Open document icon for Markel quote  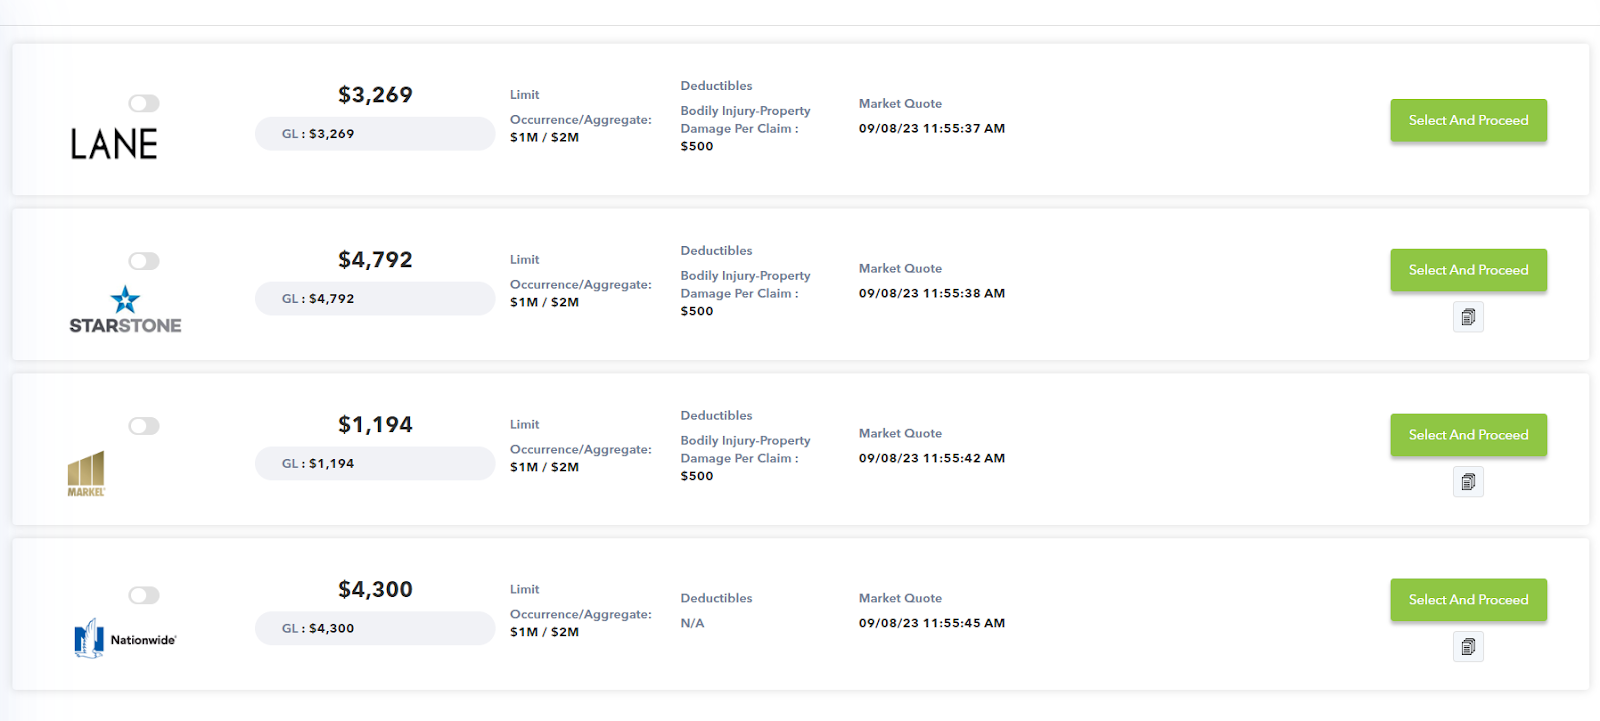click(1468, 482)
